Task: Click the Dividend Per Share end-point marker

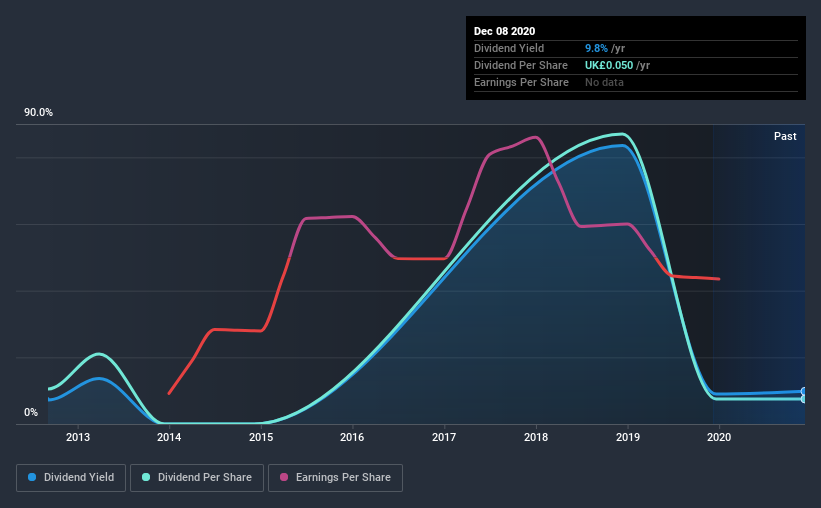Action: (x=804, y=399)
